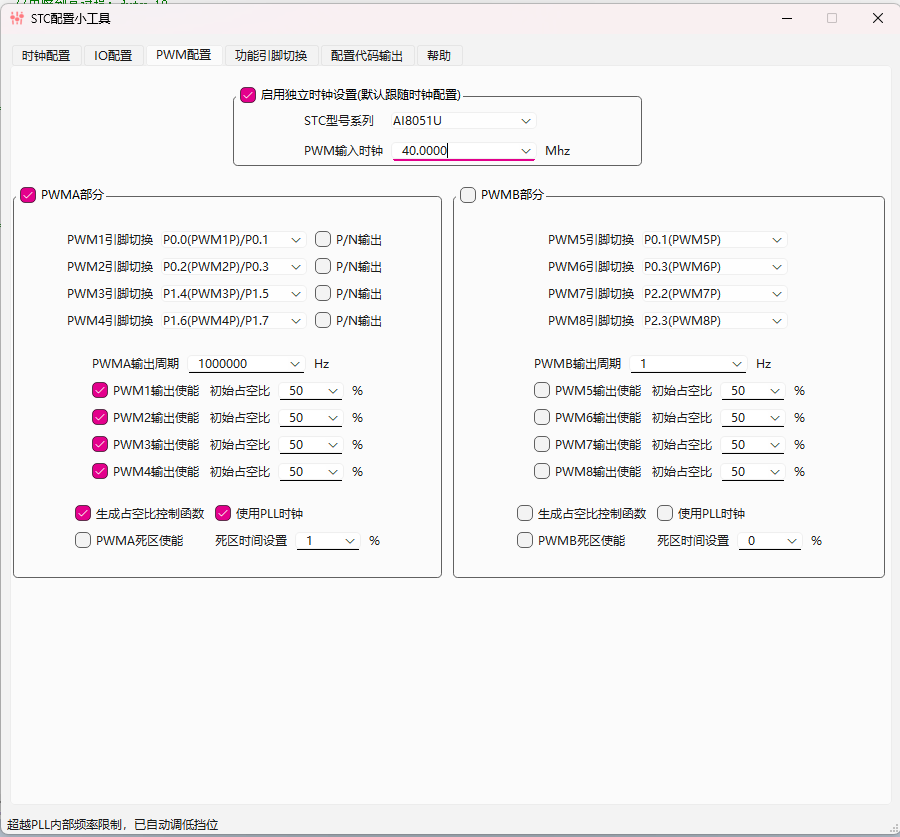Enable P/N输出 for PWM3
Screen dimensions: 900x837
point(323,293)
